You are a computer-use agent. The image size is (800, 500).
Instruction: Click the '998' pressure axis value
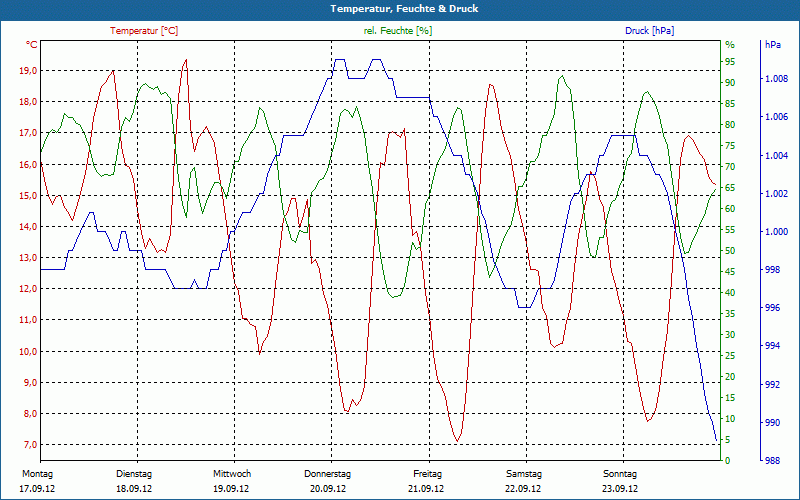coord(773,270)
